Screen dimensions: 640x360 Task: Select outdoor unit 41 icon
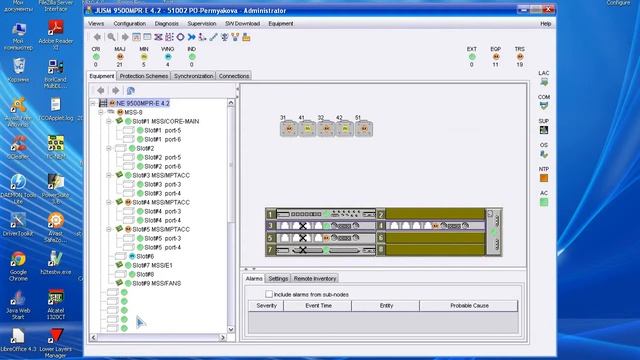tap(307, 128)
